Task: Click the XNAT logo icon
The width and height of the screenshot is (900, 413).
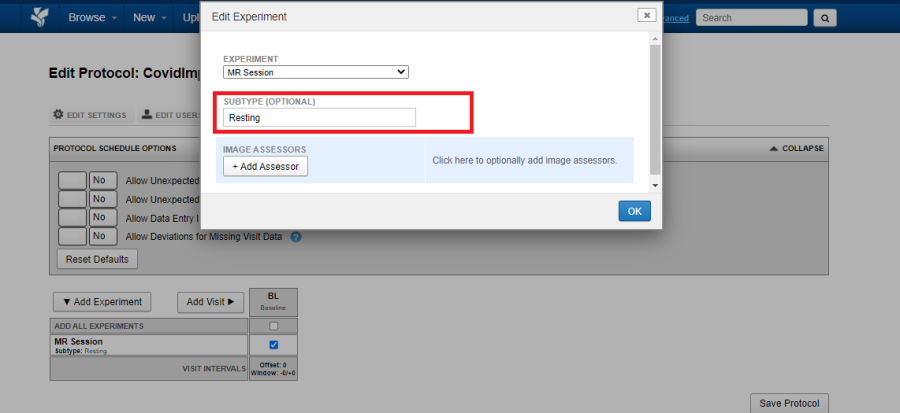Action: (x=39, y=17)
